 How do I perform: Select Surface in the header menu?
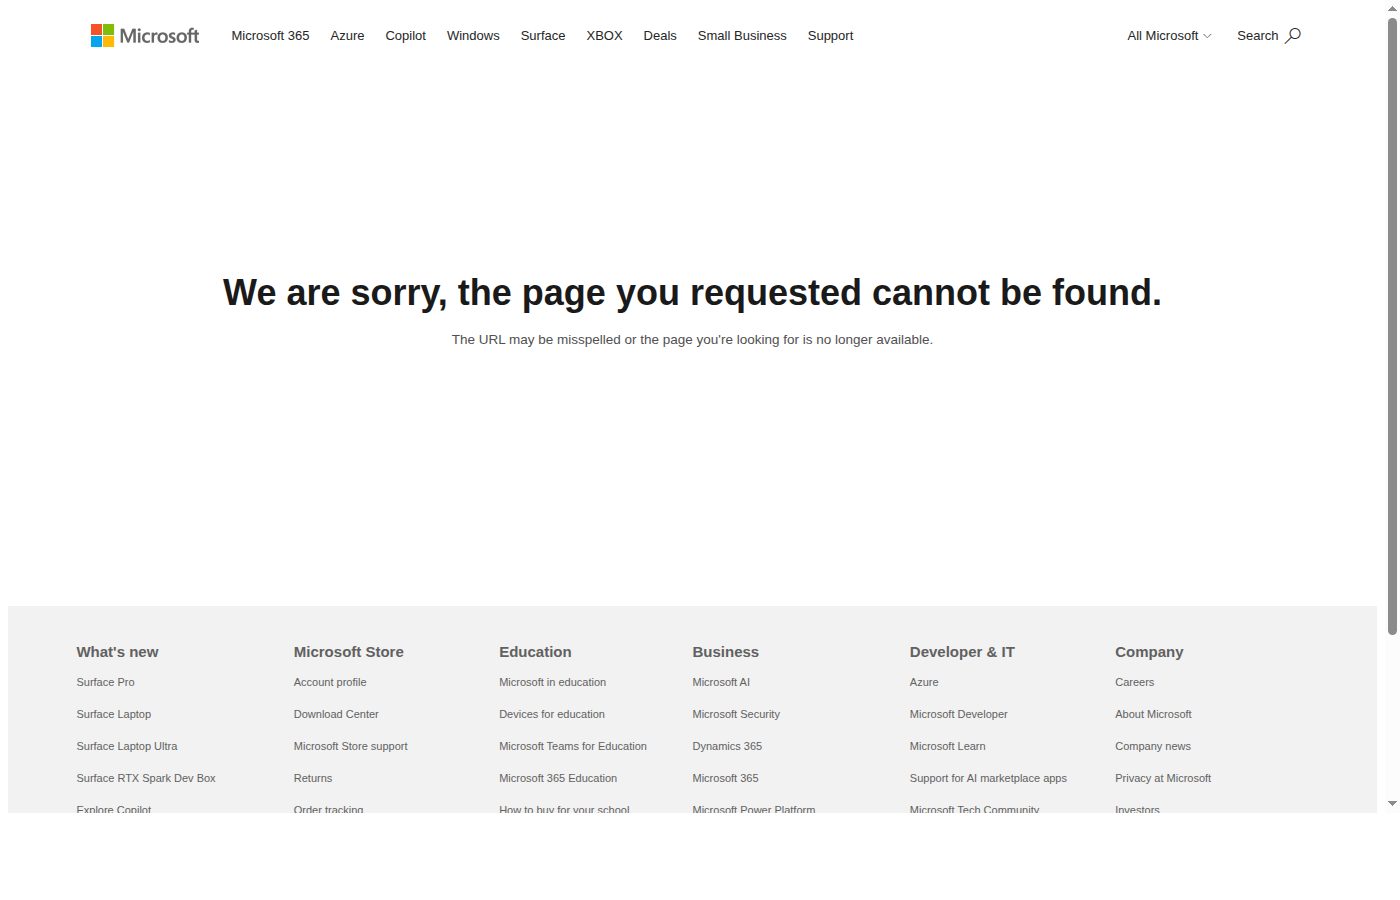pyautogui.click(x=543, y=35)
